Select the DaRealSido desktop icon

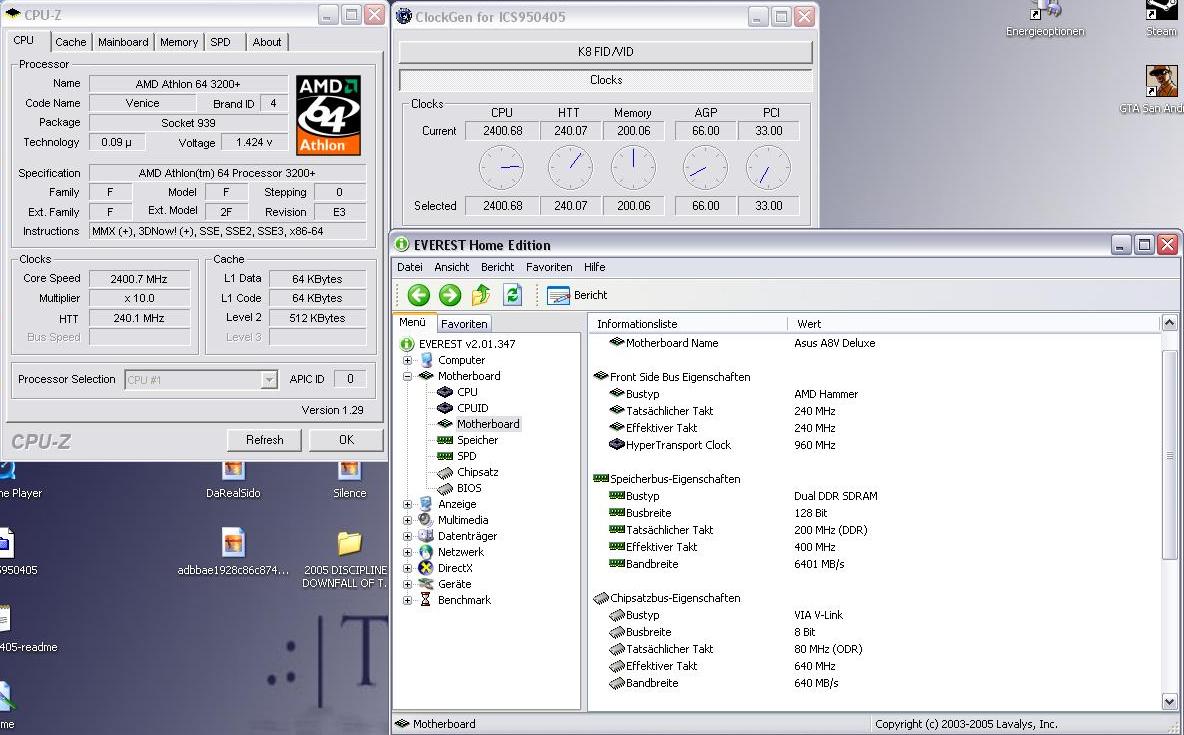tap(233, 480)
